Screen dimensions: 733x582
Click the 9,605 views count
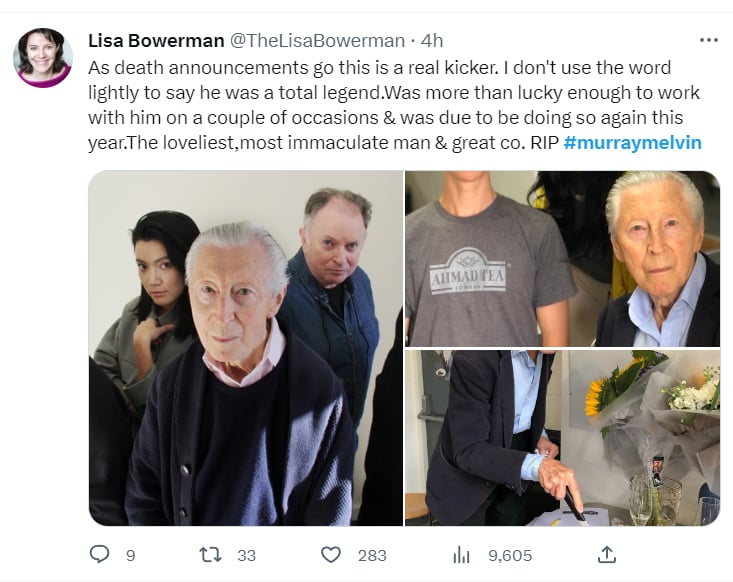tap(509, 555)
